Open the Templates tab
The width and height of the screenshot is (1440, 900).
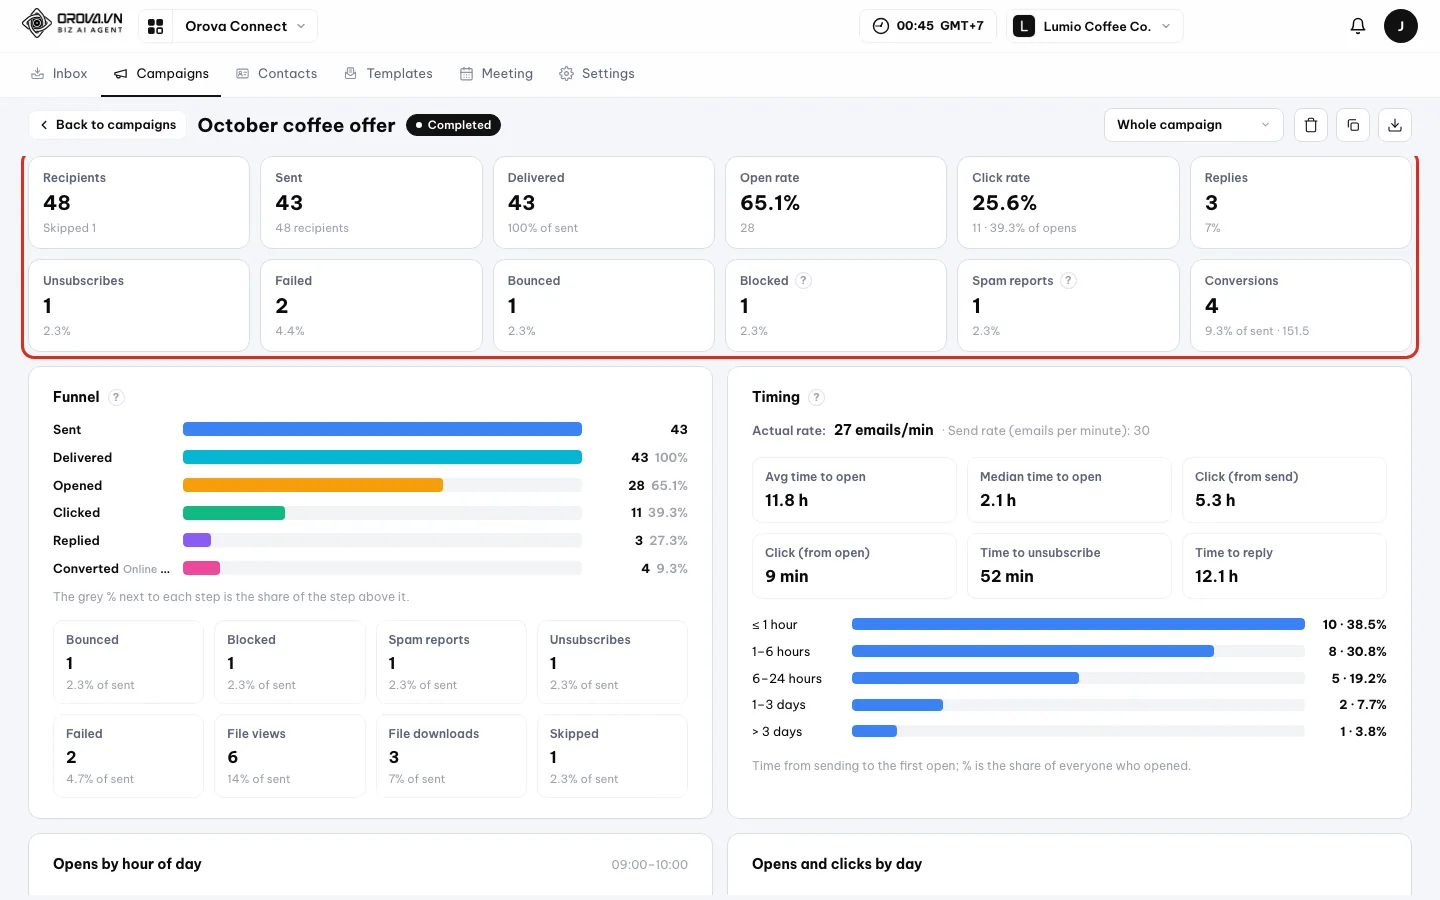(388, 74)
